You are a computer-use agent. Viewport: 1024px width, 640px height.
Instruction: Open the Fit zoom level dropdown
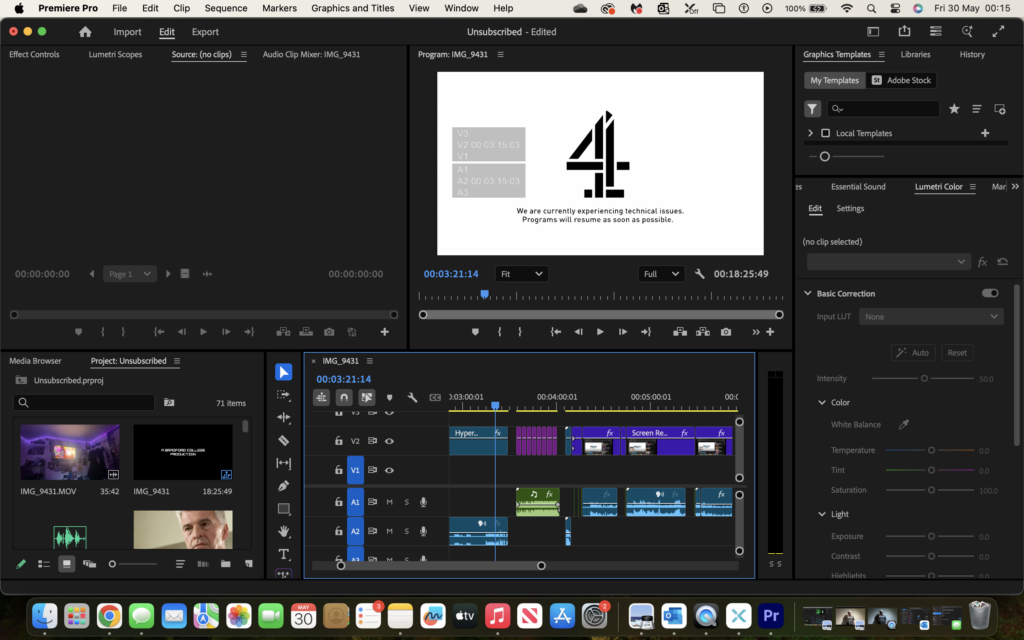521,274
